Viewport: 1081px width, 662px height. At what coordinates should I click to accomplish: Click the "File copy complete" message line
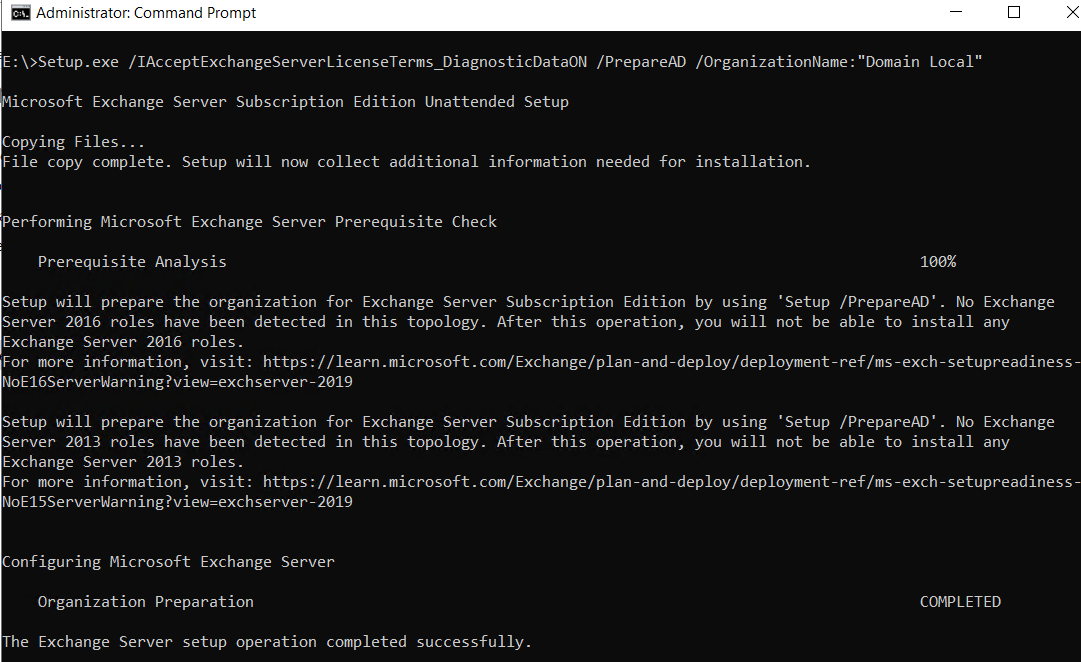406,162
